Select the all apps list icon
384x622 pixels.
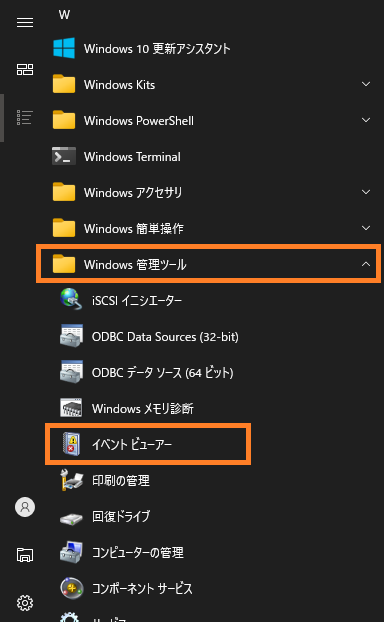pyautogui.click(x=25, y=117)
